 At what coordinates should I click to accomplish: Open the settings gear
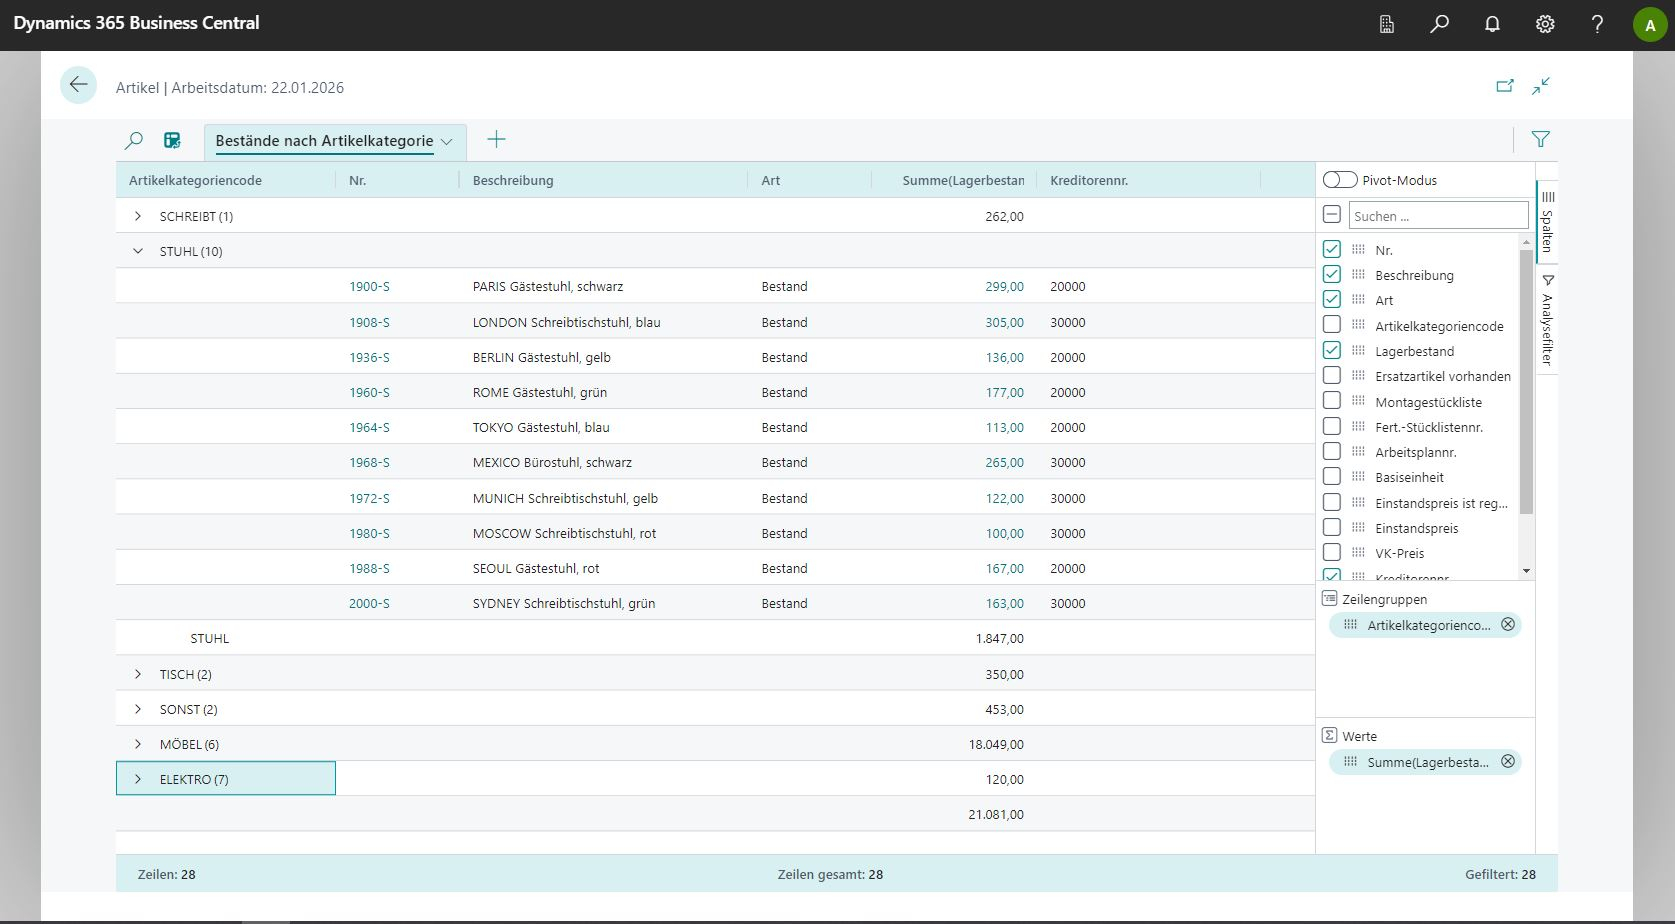pos(1545,25)
